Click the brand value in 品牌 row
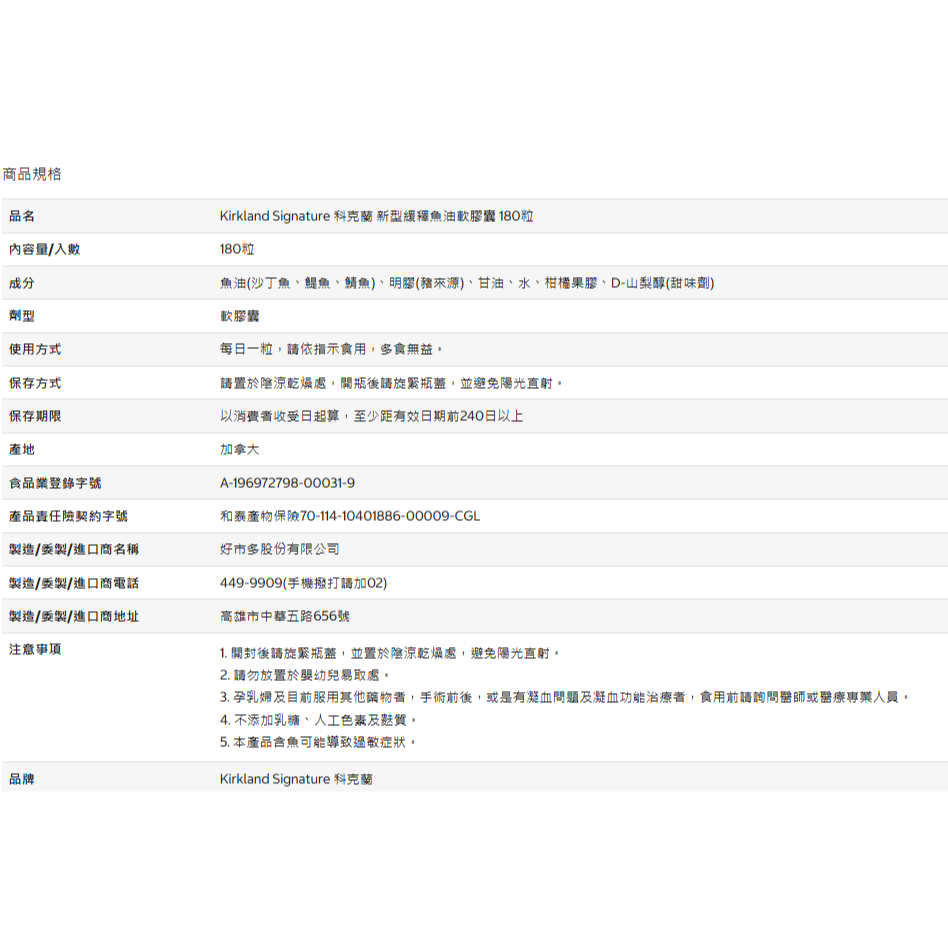The image size is (948, 948). 296,779
